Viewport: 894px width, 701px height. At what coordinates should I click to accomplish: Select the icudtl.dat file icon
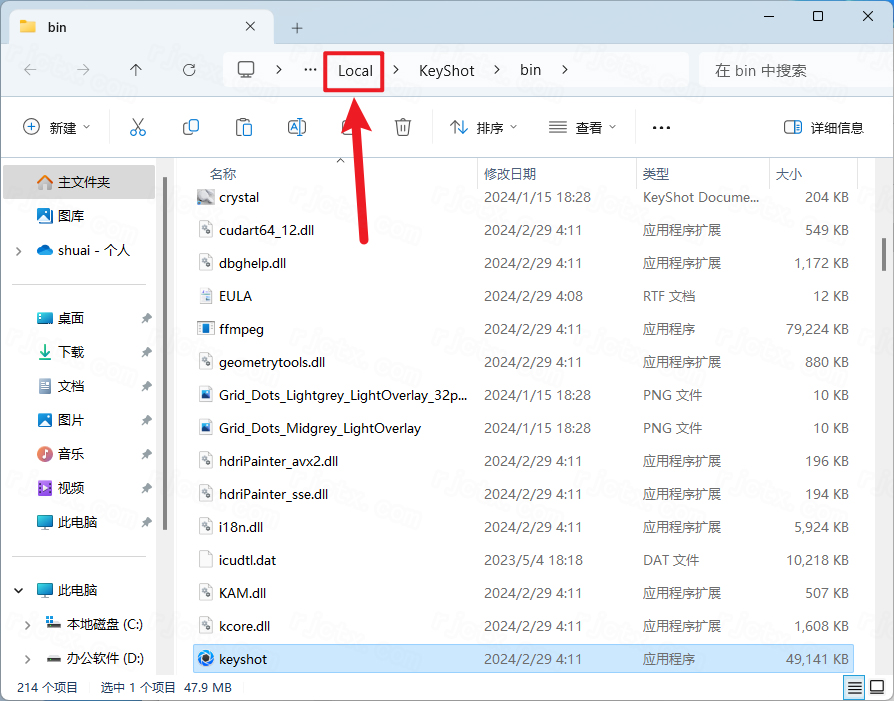[205, 560]
